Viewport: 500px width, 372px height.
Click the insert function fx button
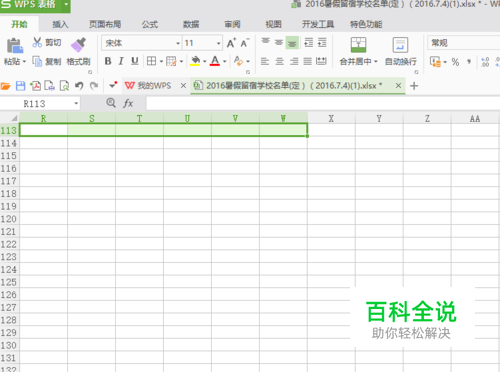tap(128, 103)
